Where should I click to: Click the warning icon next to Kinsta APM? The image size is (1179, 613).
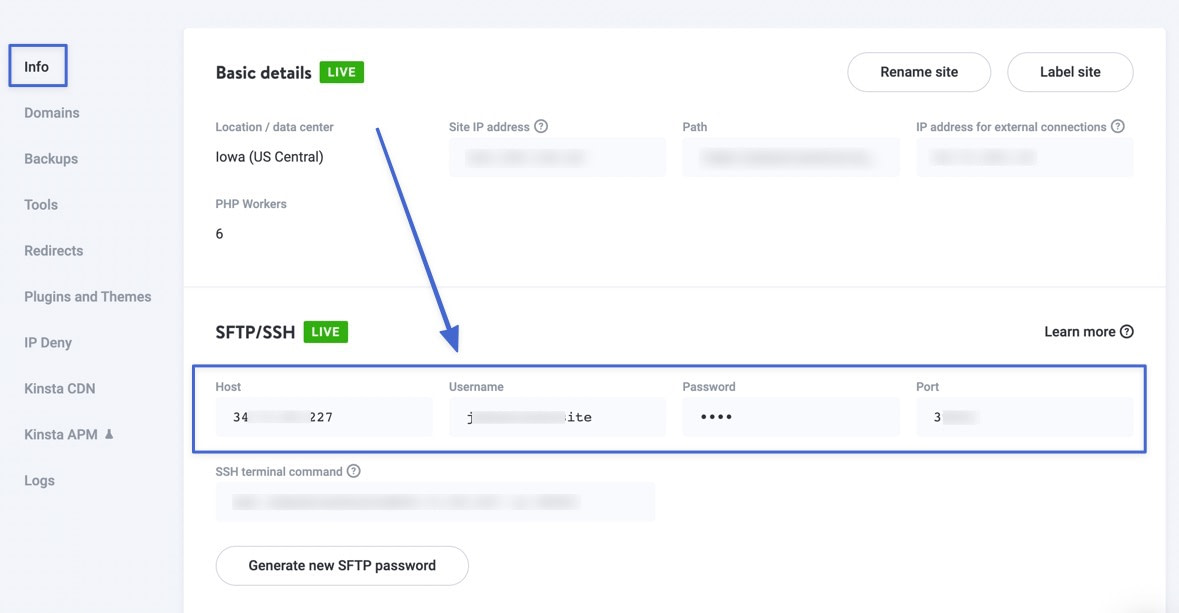[107, 434]
